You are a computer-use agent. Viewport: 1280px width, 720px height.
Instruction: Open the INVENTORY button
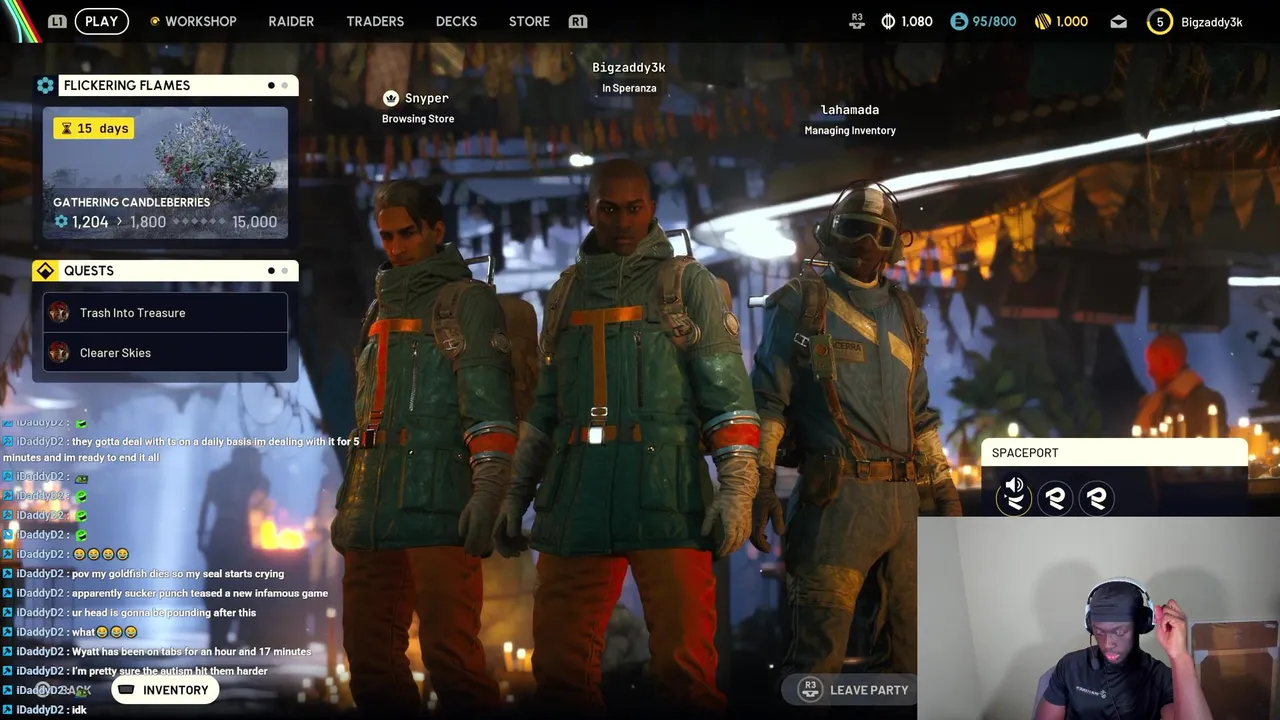(165, 690)
